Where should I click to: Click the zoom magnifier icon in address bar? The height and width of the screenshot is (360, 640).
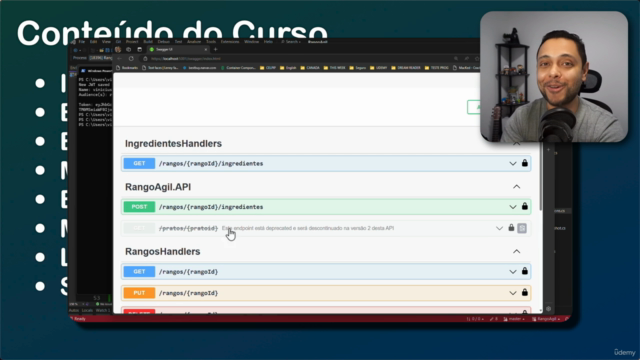456,59
